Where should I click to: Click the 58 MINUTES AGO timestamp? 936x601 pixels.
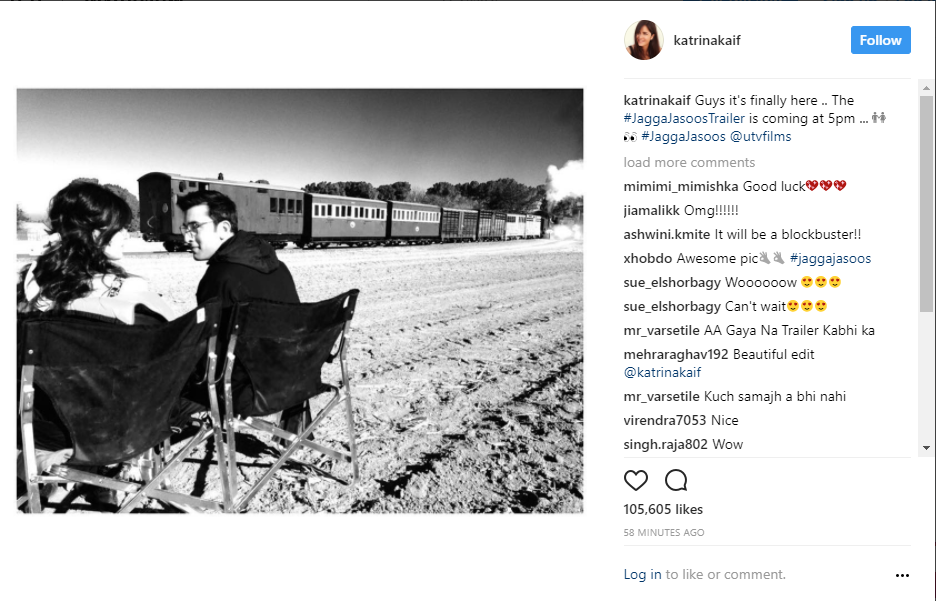pos(664,532)
